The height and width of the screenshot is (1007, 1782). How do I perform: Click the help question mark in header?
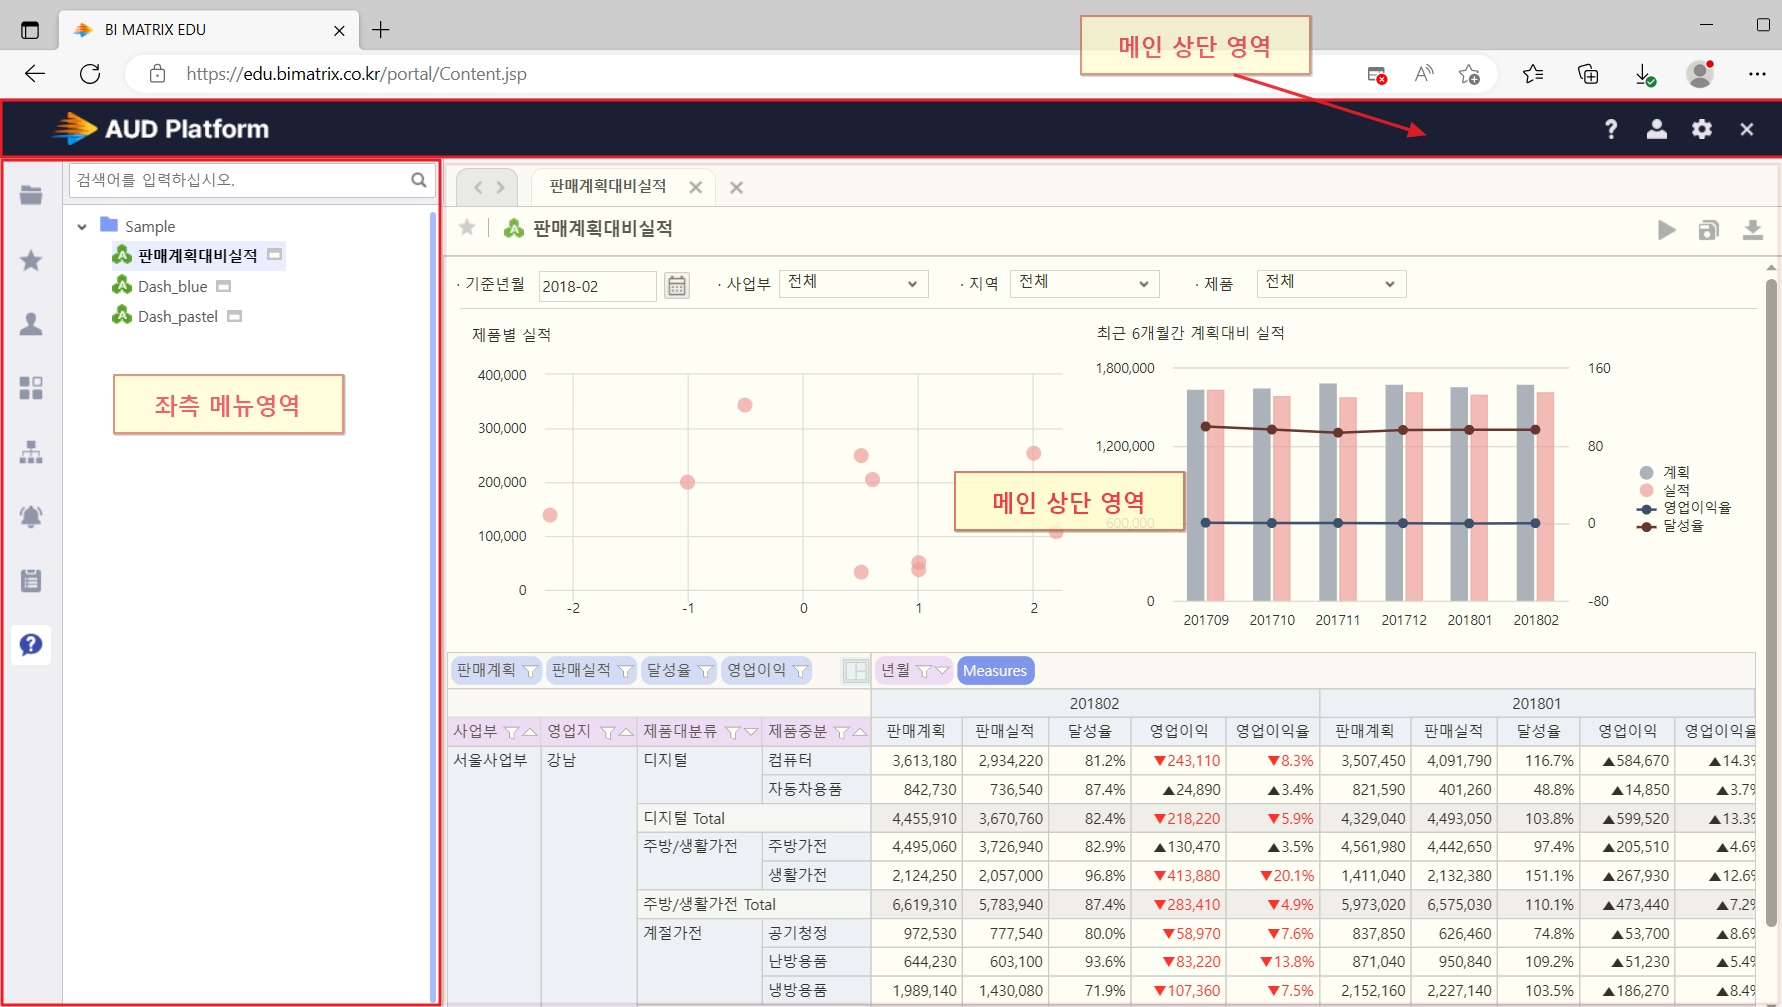[1611, 129]
